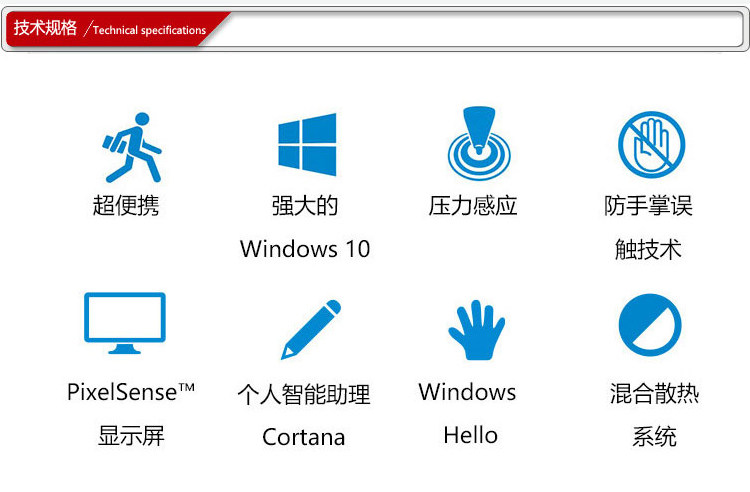
Task: Click the 'Hello' text
Action: [x=471, y=435]
